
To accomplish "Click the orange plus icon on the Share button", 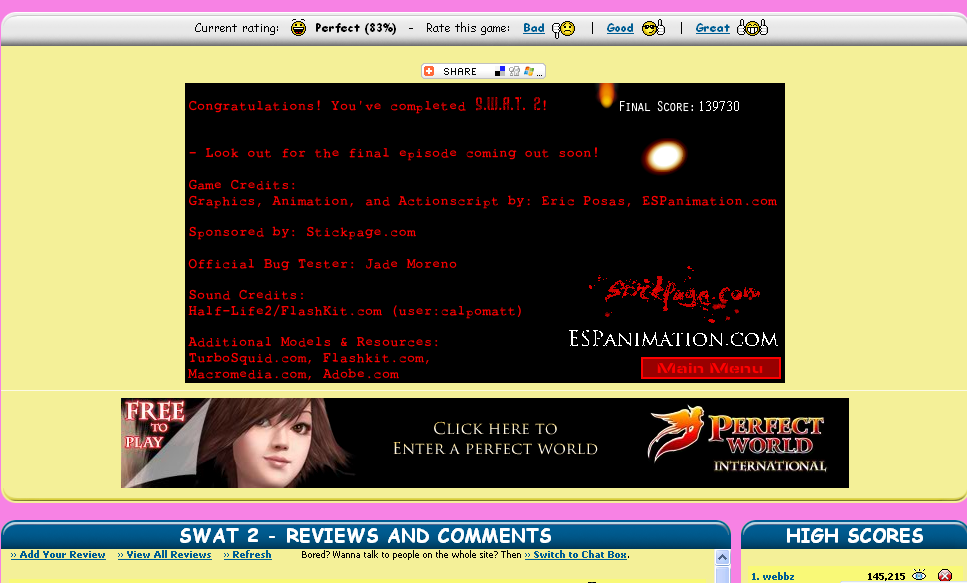I will point(430,71).
